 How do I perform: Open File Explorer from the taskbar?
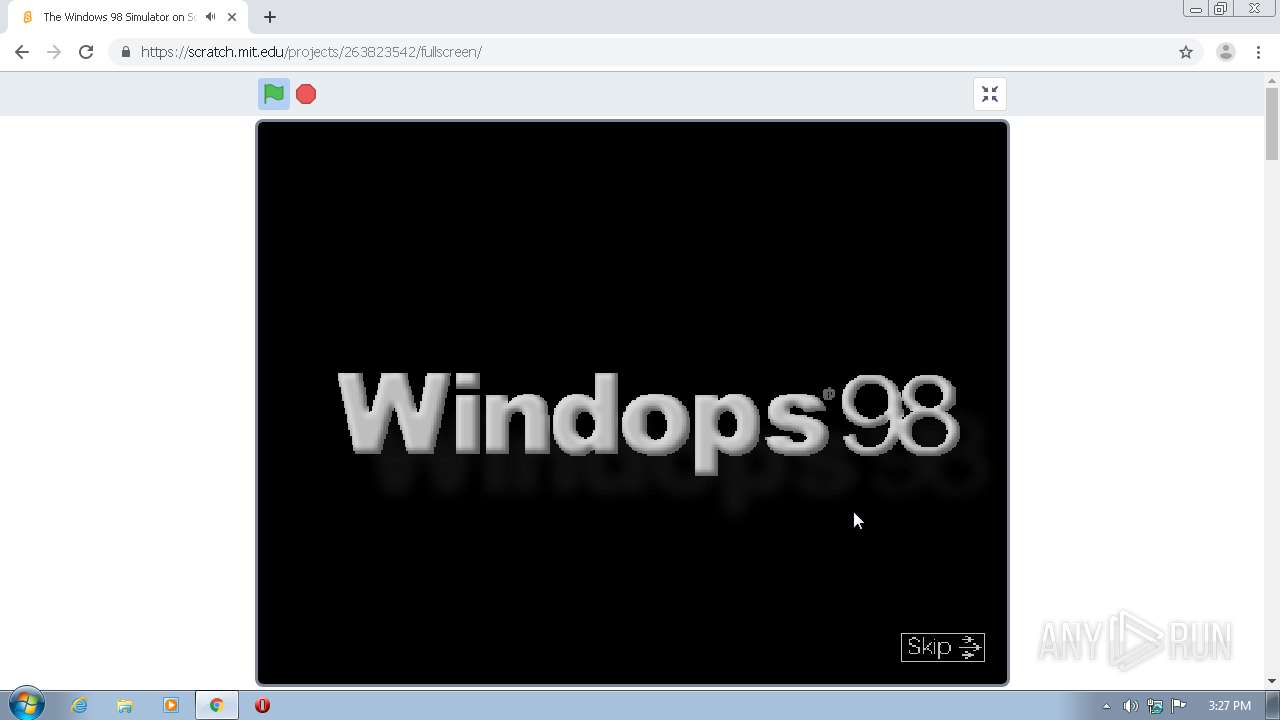point(125,705)
